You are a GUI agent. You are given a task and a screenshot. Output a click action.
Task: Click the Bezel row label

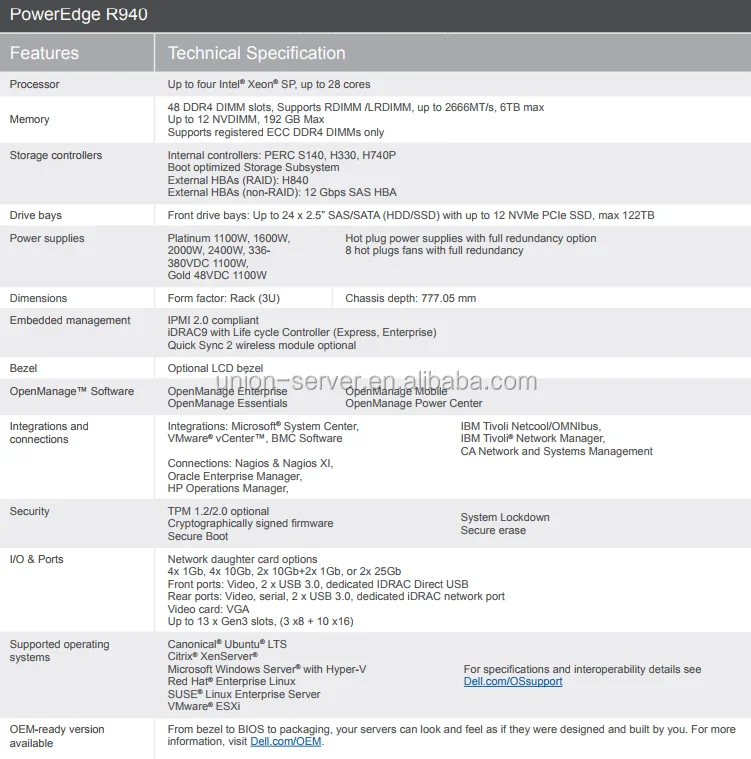[x=24, y=368]
